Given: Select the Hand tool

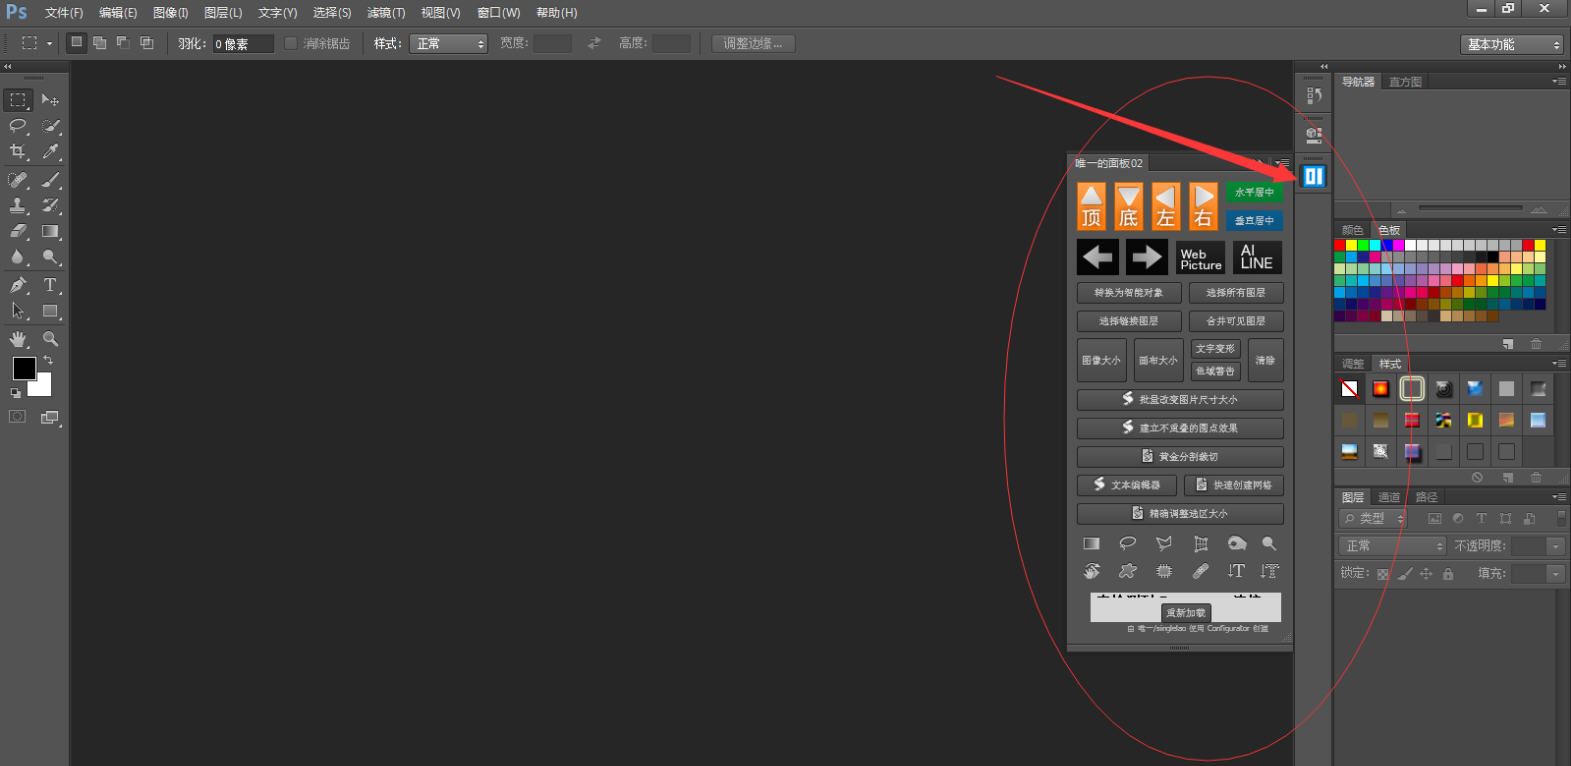Looking at the screenshot, I should [x=18, y=339].
